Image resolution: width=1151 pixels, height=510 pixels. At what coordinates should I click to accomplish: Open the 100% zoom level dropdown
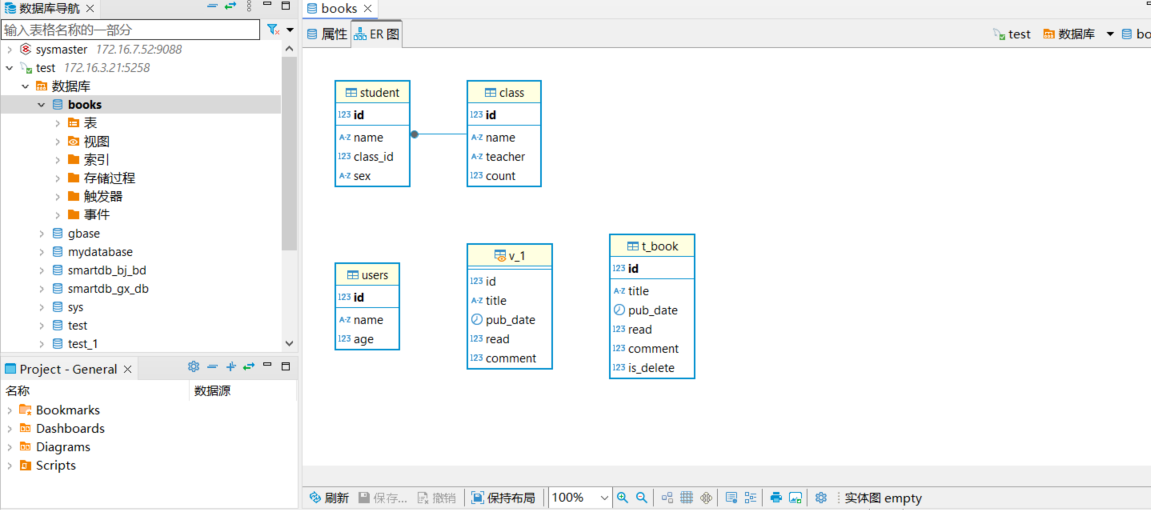[x=604, y=498]
